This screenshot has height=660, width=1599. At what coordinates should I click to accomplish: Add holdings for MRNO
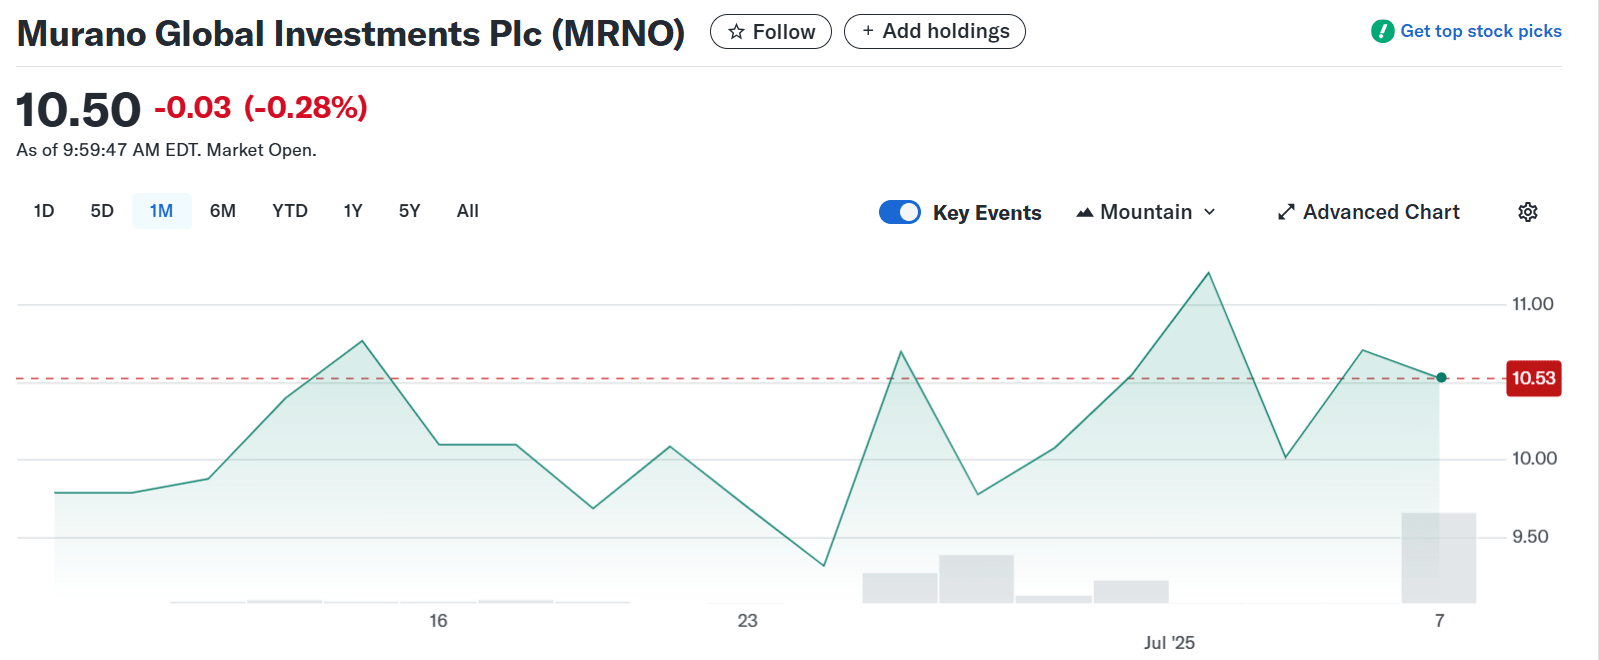(x=935, y=32)
